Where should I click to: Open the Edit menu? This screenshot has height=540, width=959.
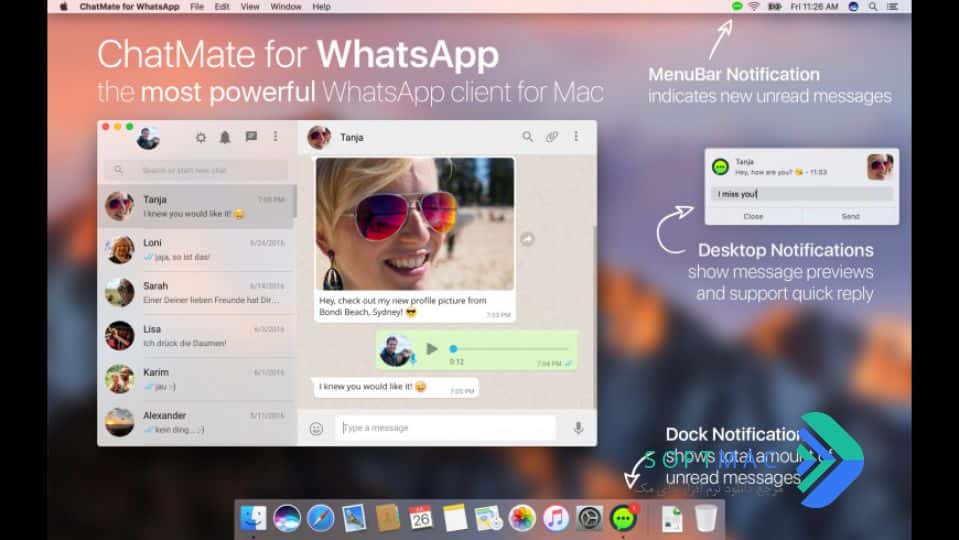[222, 7]
